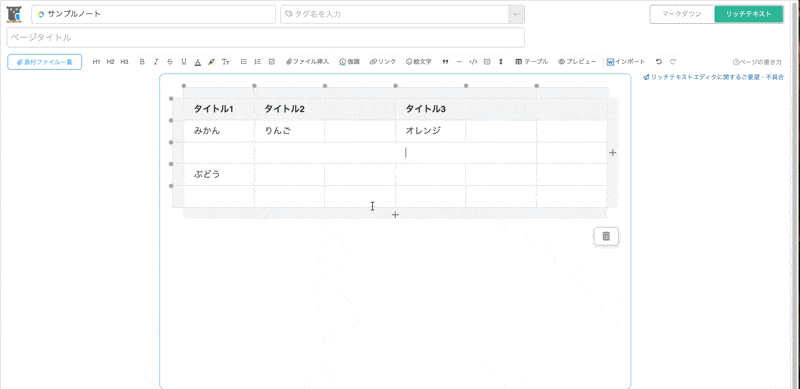This screenshot has height=389, width=800.
Task: Open the tag name dropdown arrow
Action: 516,14
